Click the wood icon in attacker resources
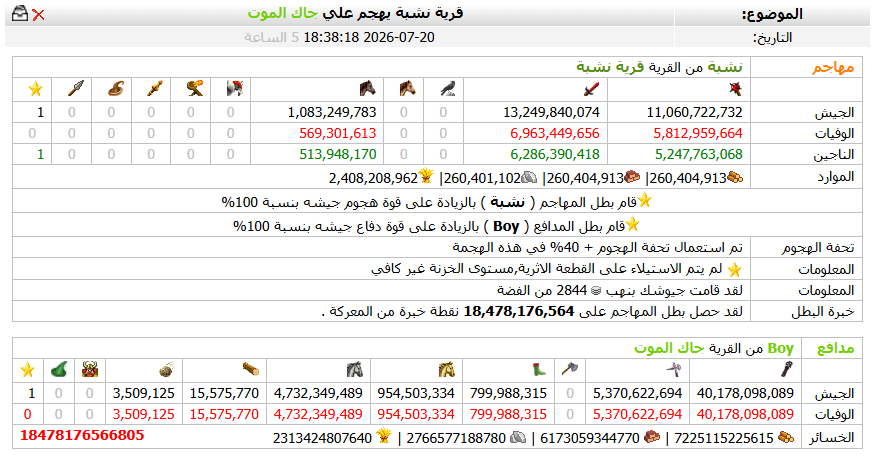Viewport: 872px width, 457px height. click(x=735, y=178)
